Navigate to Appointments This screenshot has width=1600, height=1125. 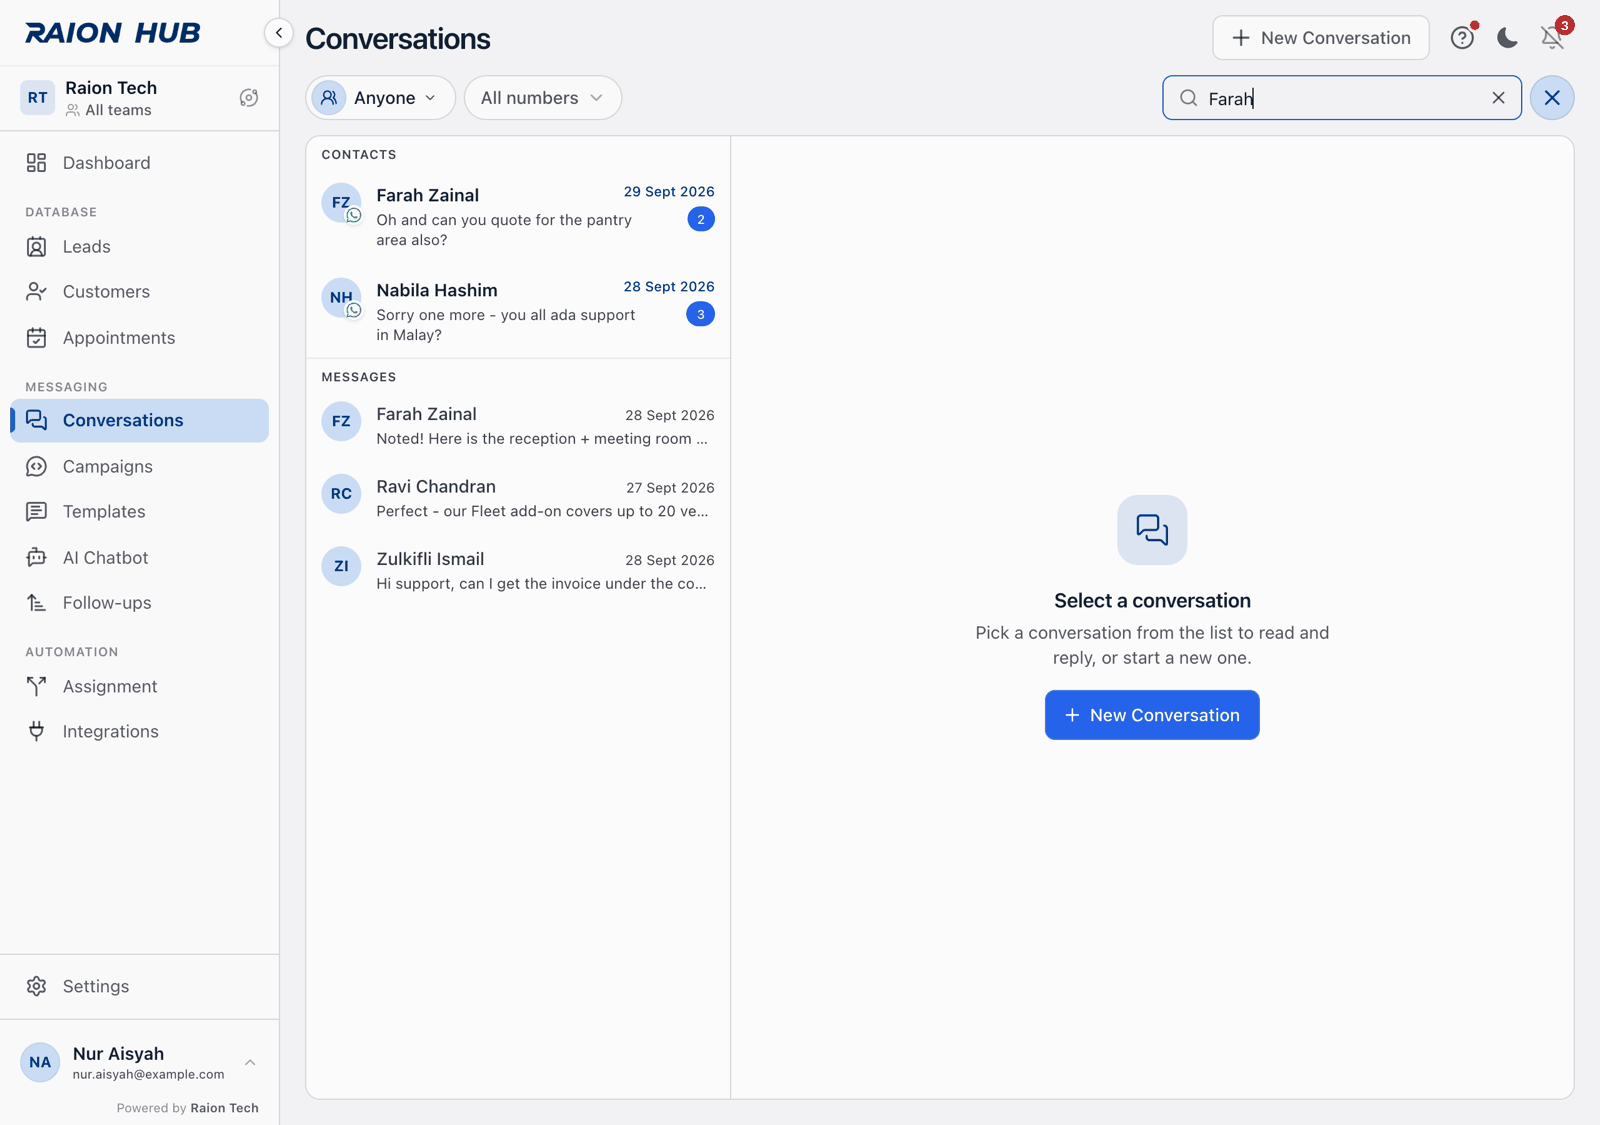tap(140, 338)
